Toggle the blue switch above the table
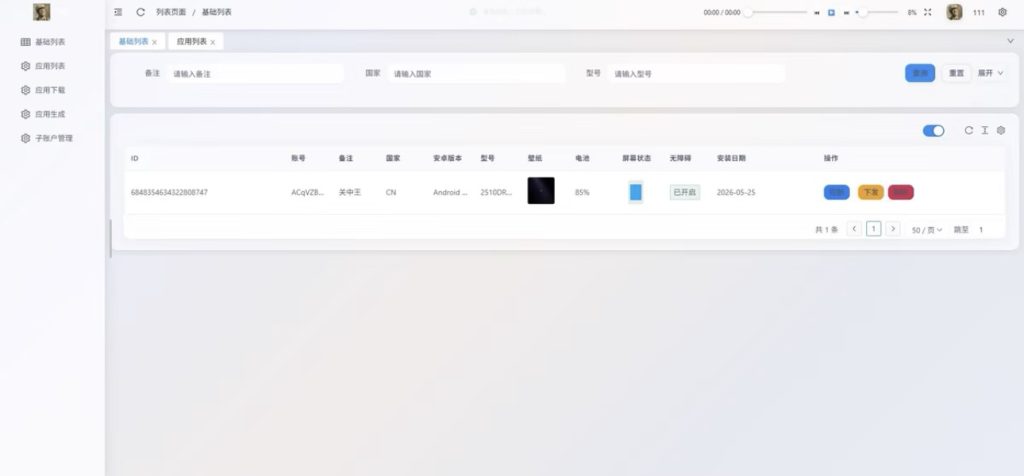The image size is (1024, 476). tap(933, 131)
